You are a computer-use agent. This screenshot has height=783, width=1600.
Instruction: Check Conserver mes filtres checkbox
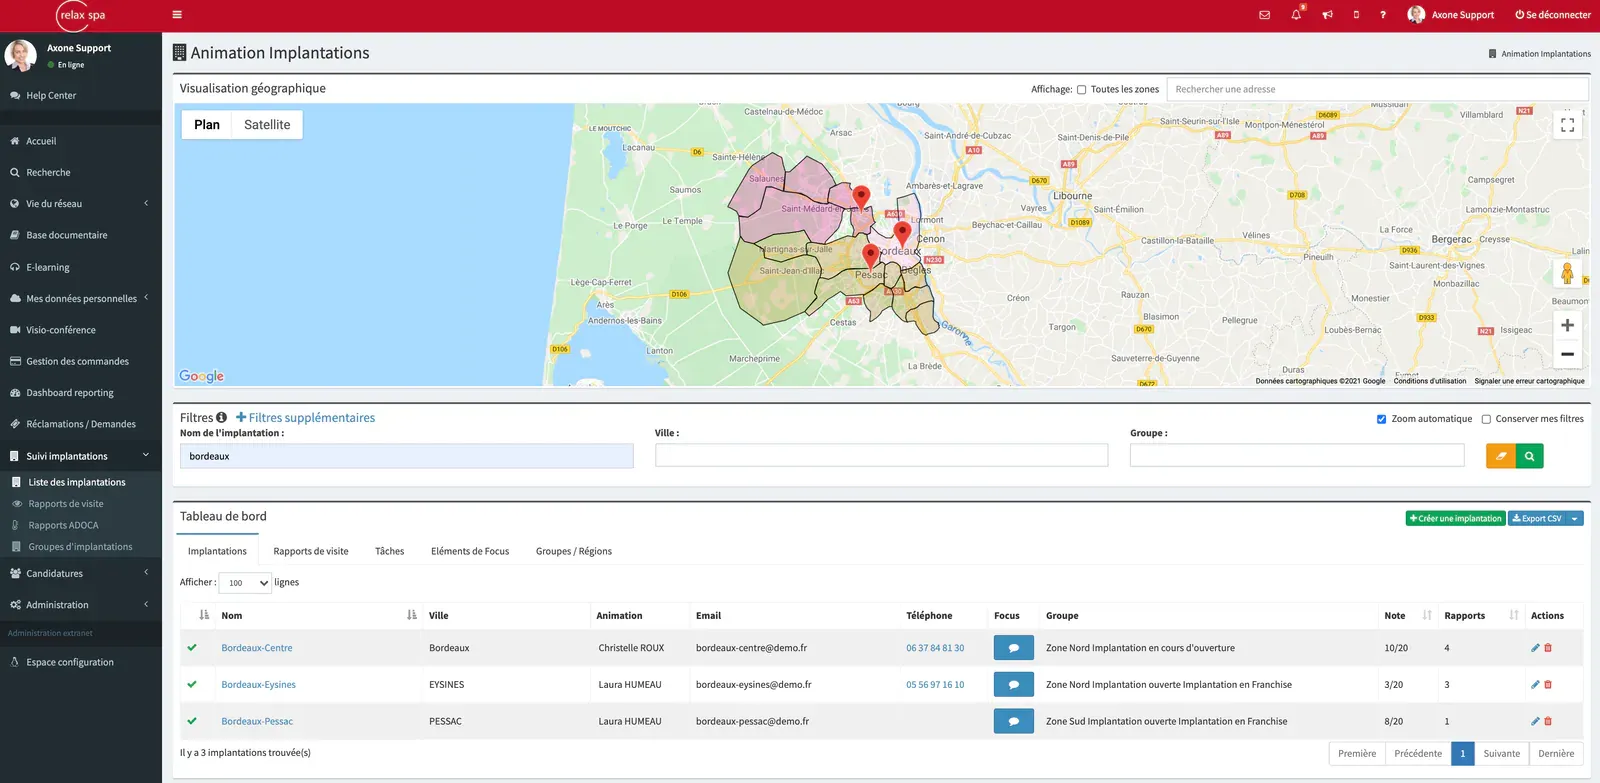[x=1486, y=420]
